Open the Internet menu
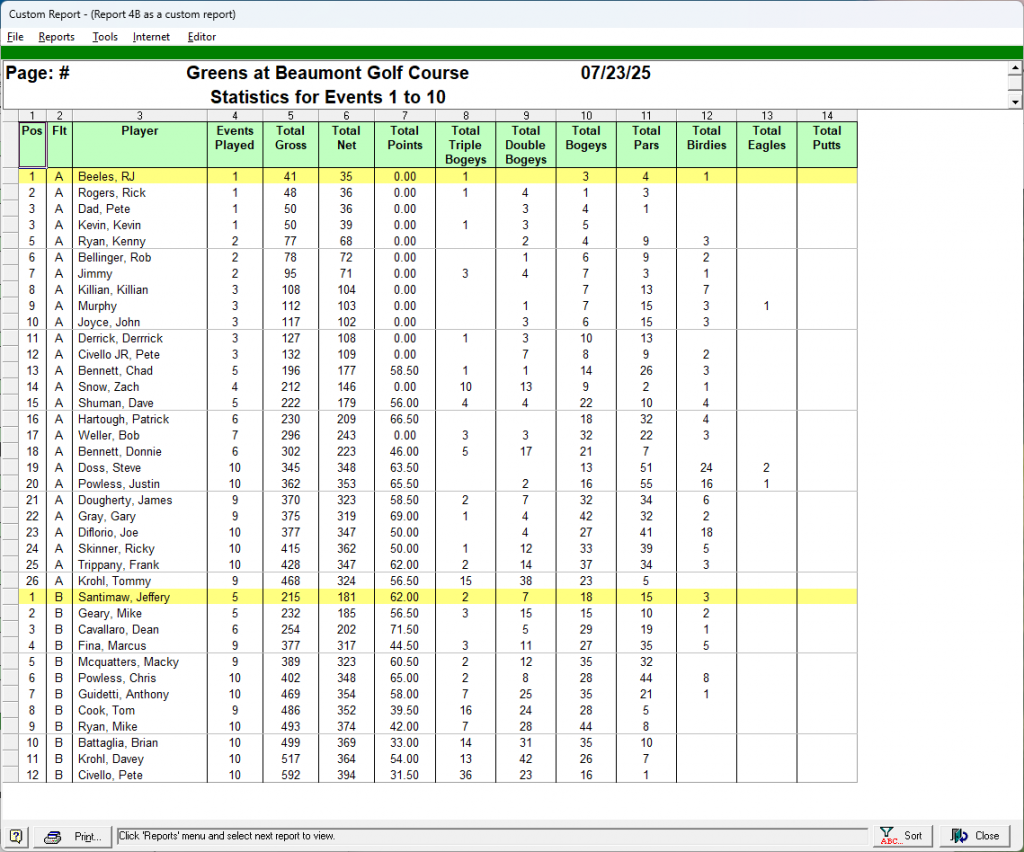Viewport: 1024px width, 852px height. point(151,37)
